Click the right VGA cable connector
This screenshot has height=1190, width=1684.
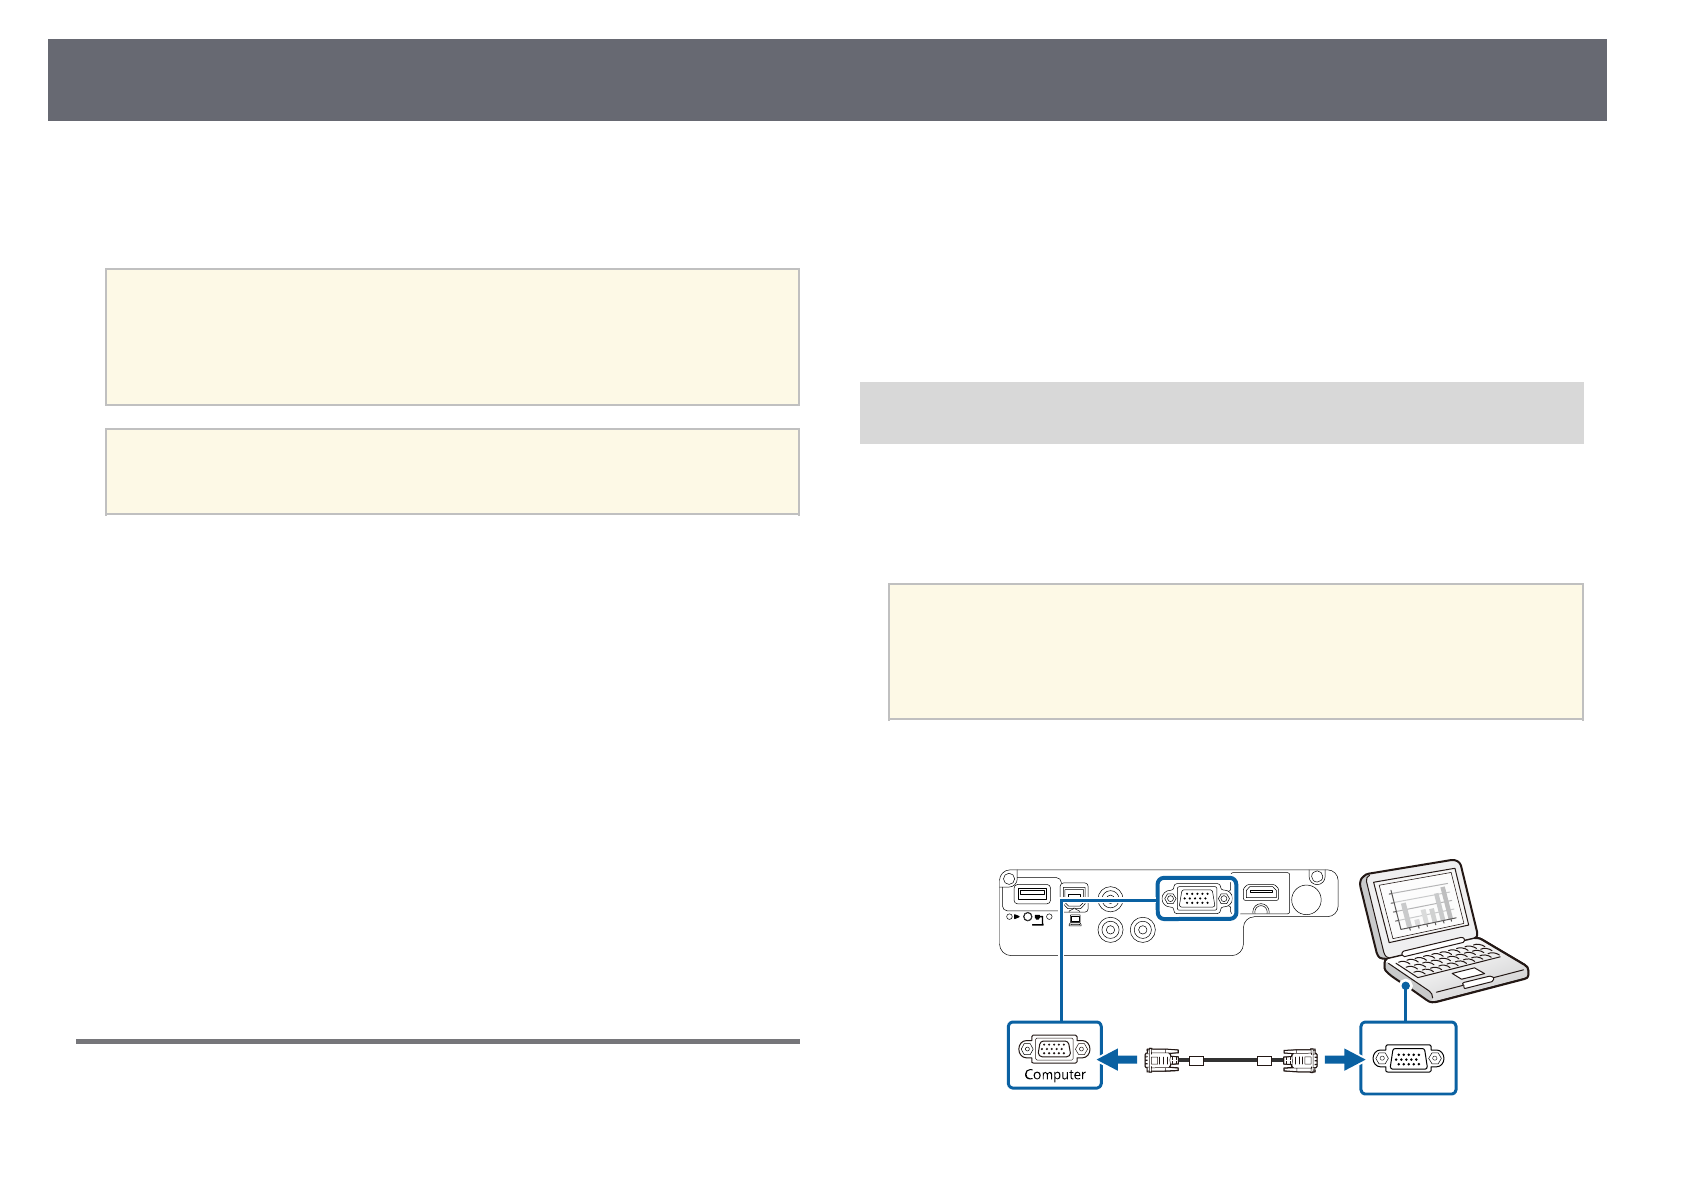pyautogui.click(x=1299, y=1059)
